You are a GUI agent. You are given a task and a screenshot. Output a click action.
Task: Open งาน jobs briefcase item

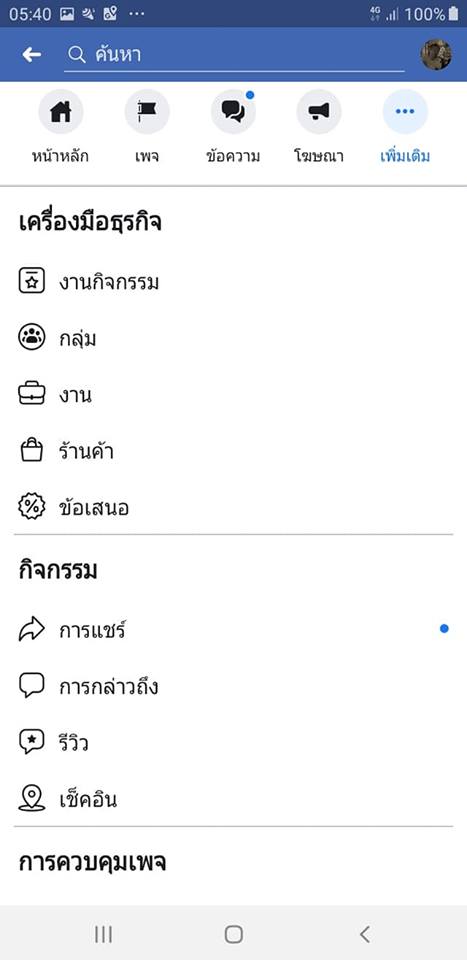coord(233,395)
